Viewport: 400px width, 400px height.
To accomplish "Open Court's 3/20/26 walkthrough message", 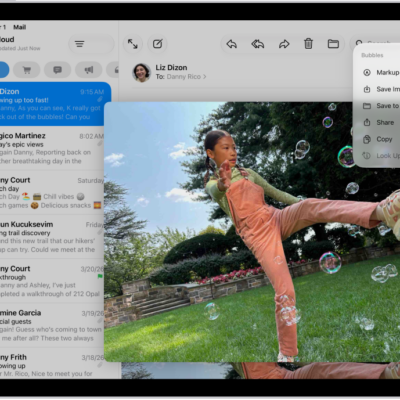I will (x=52, y=281).
